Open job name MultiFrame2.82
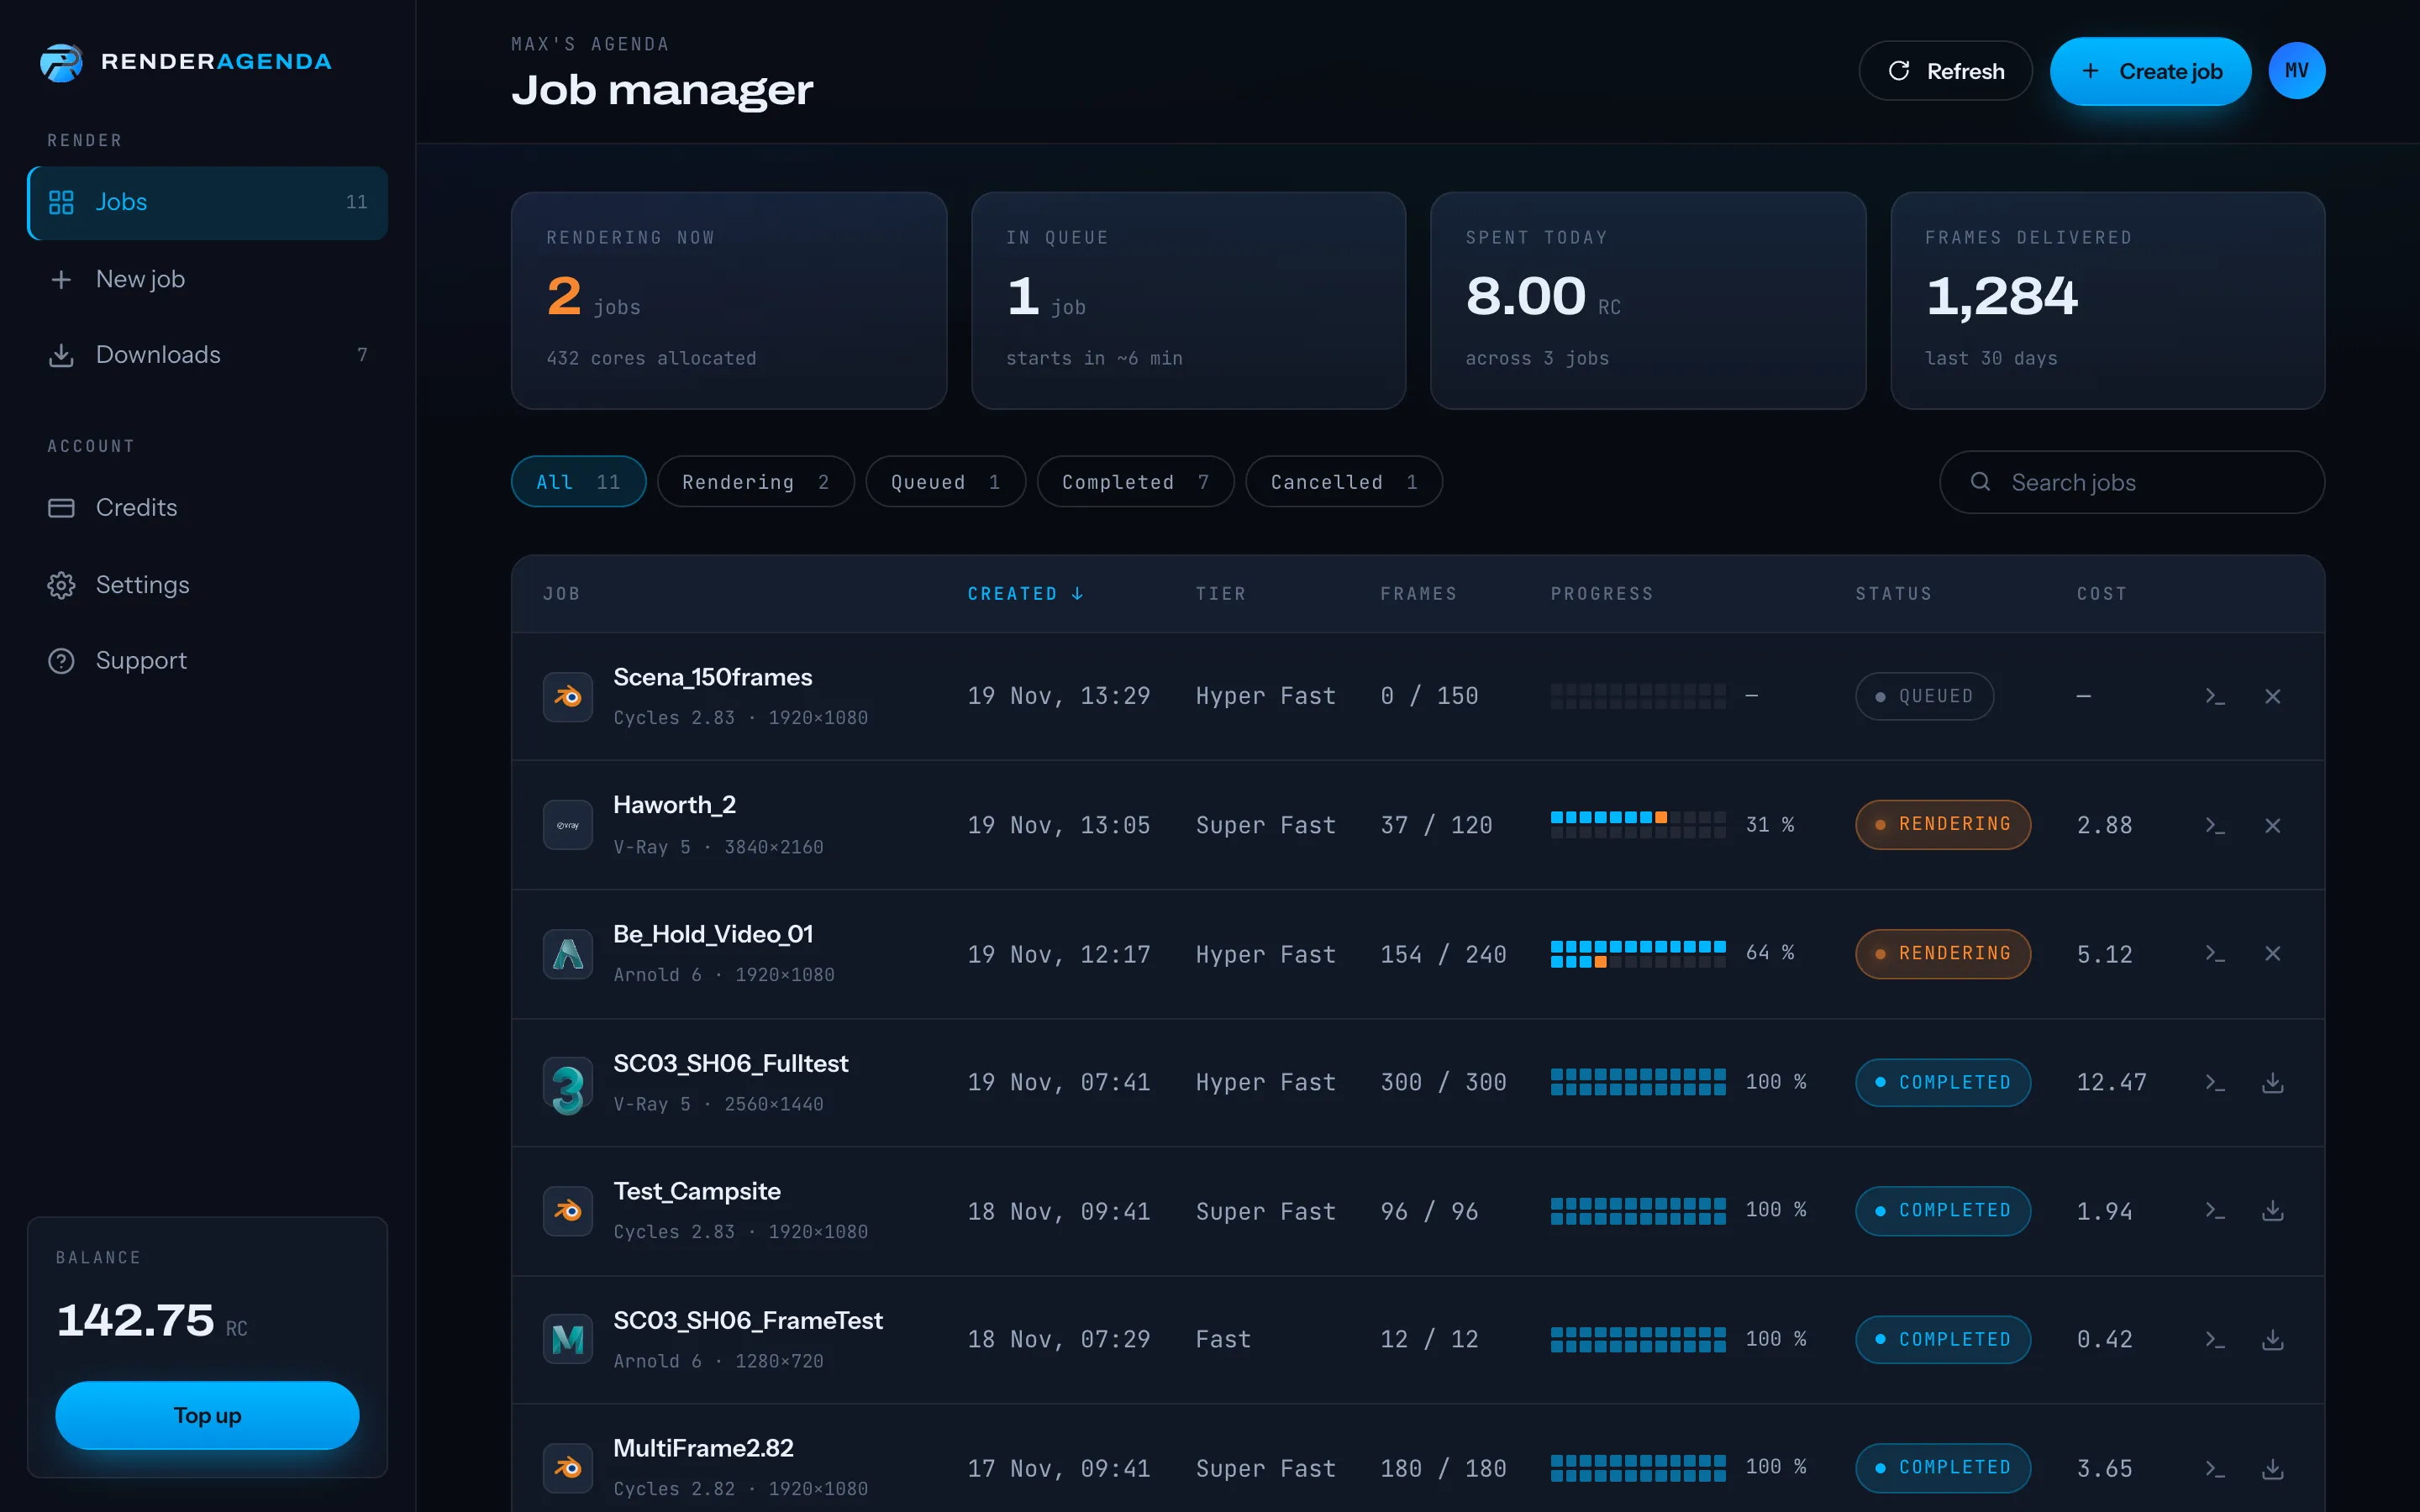 [x=703, y=1448]
